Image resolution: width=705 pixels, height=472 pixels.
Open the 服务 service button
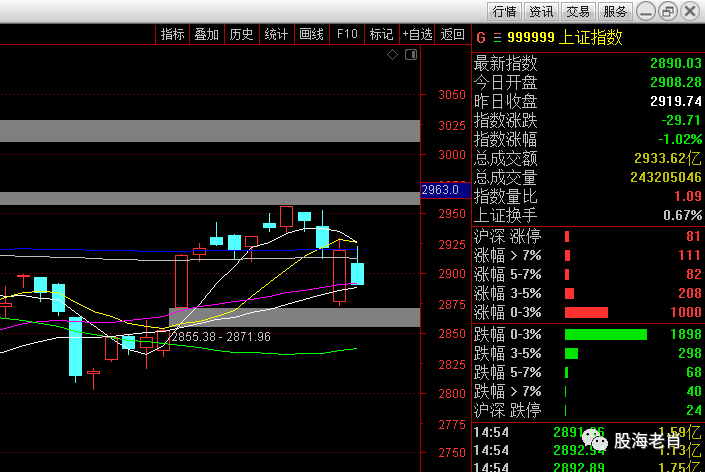pos(615,11)
